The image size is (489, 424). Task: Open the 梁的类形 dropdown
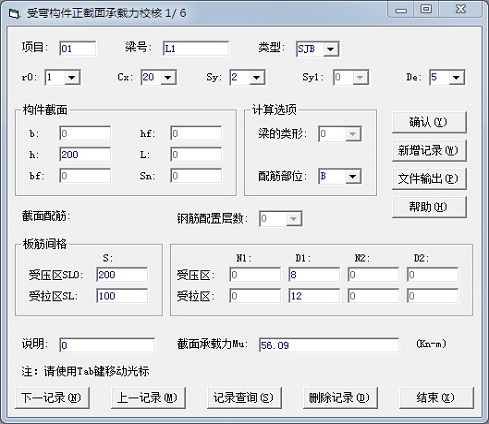coord(353,134)
